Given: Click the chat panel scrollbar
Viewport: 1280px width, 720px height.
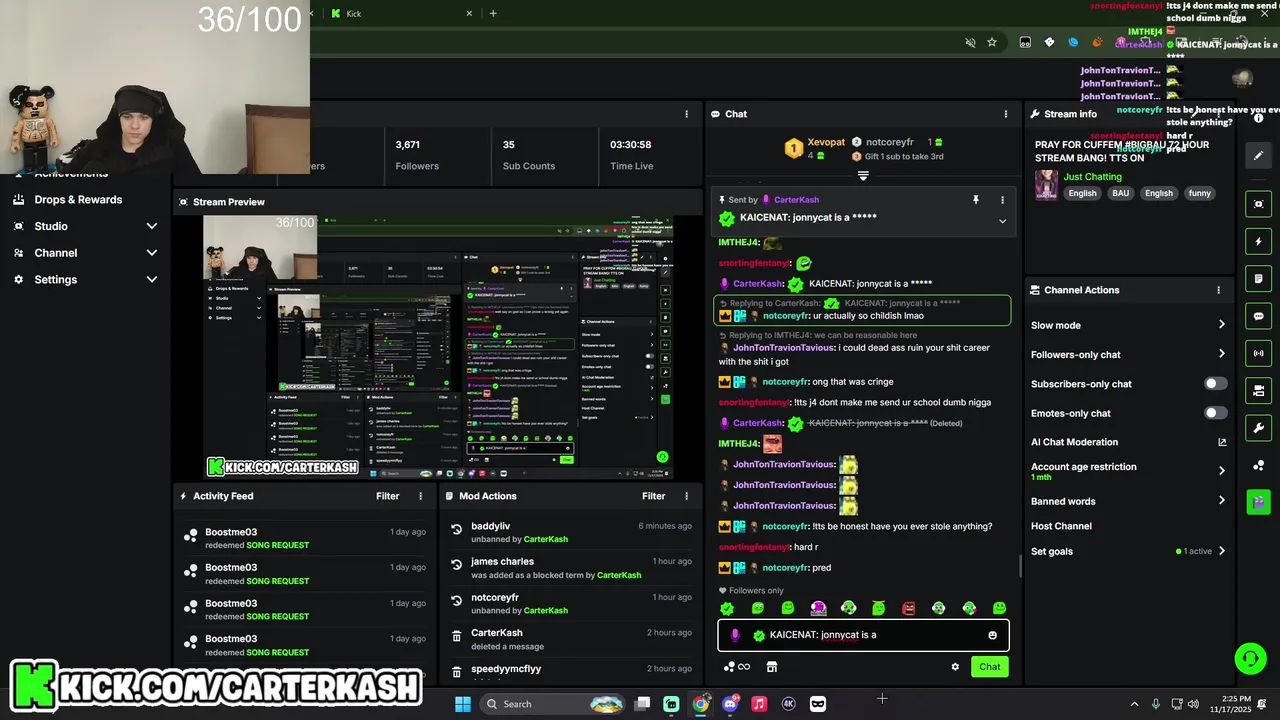Looking at the screenshot, I should (x=1019, y=565).
